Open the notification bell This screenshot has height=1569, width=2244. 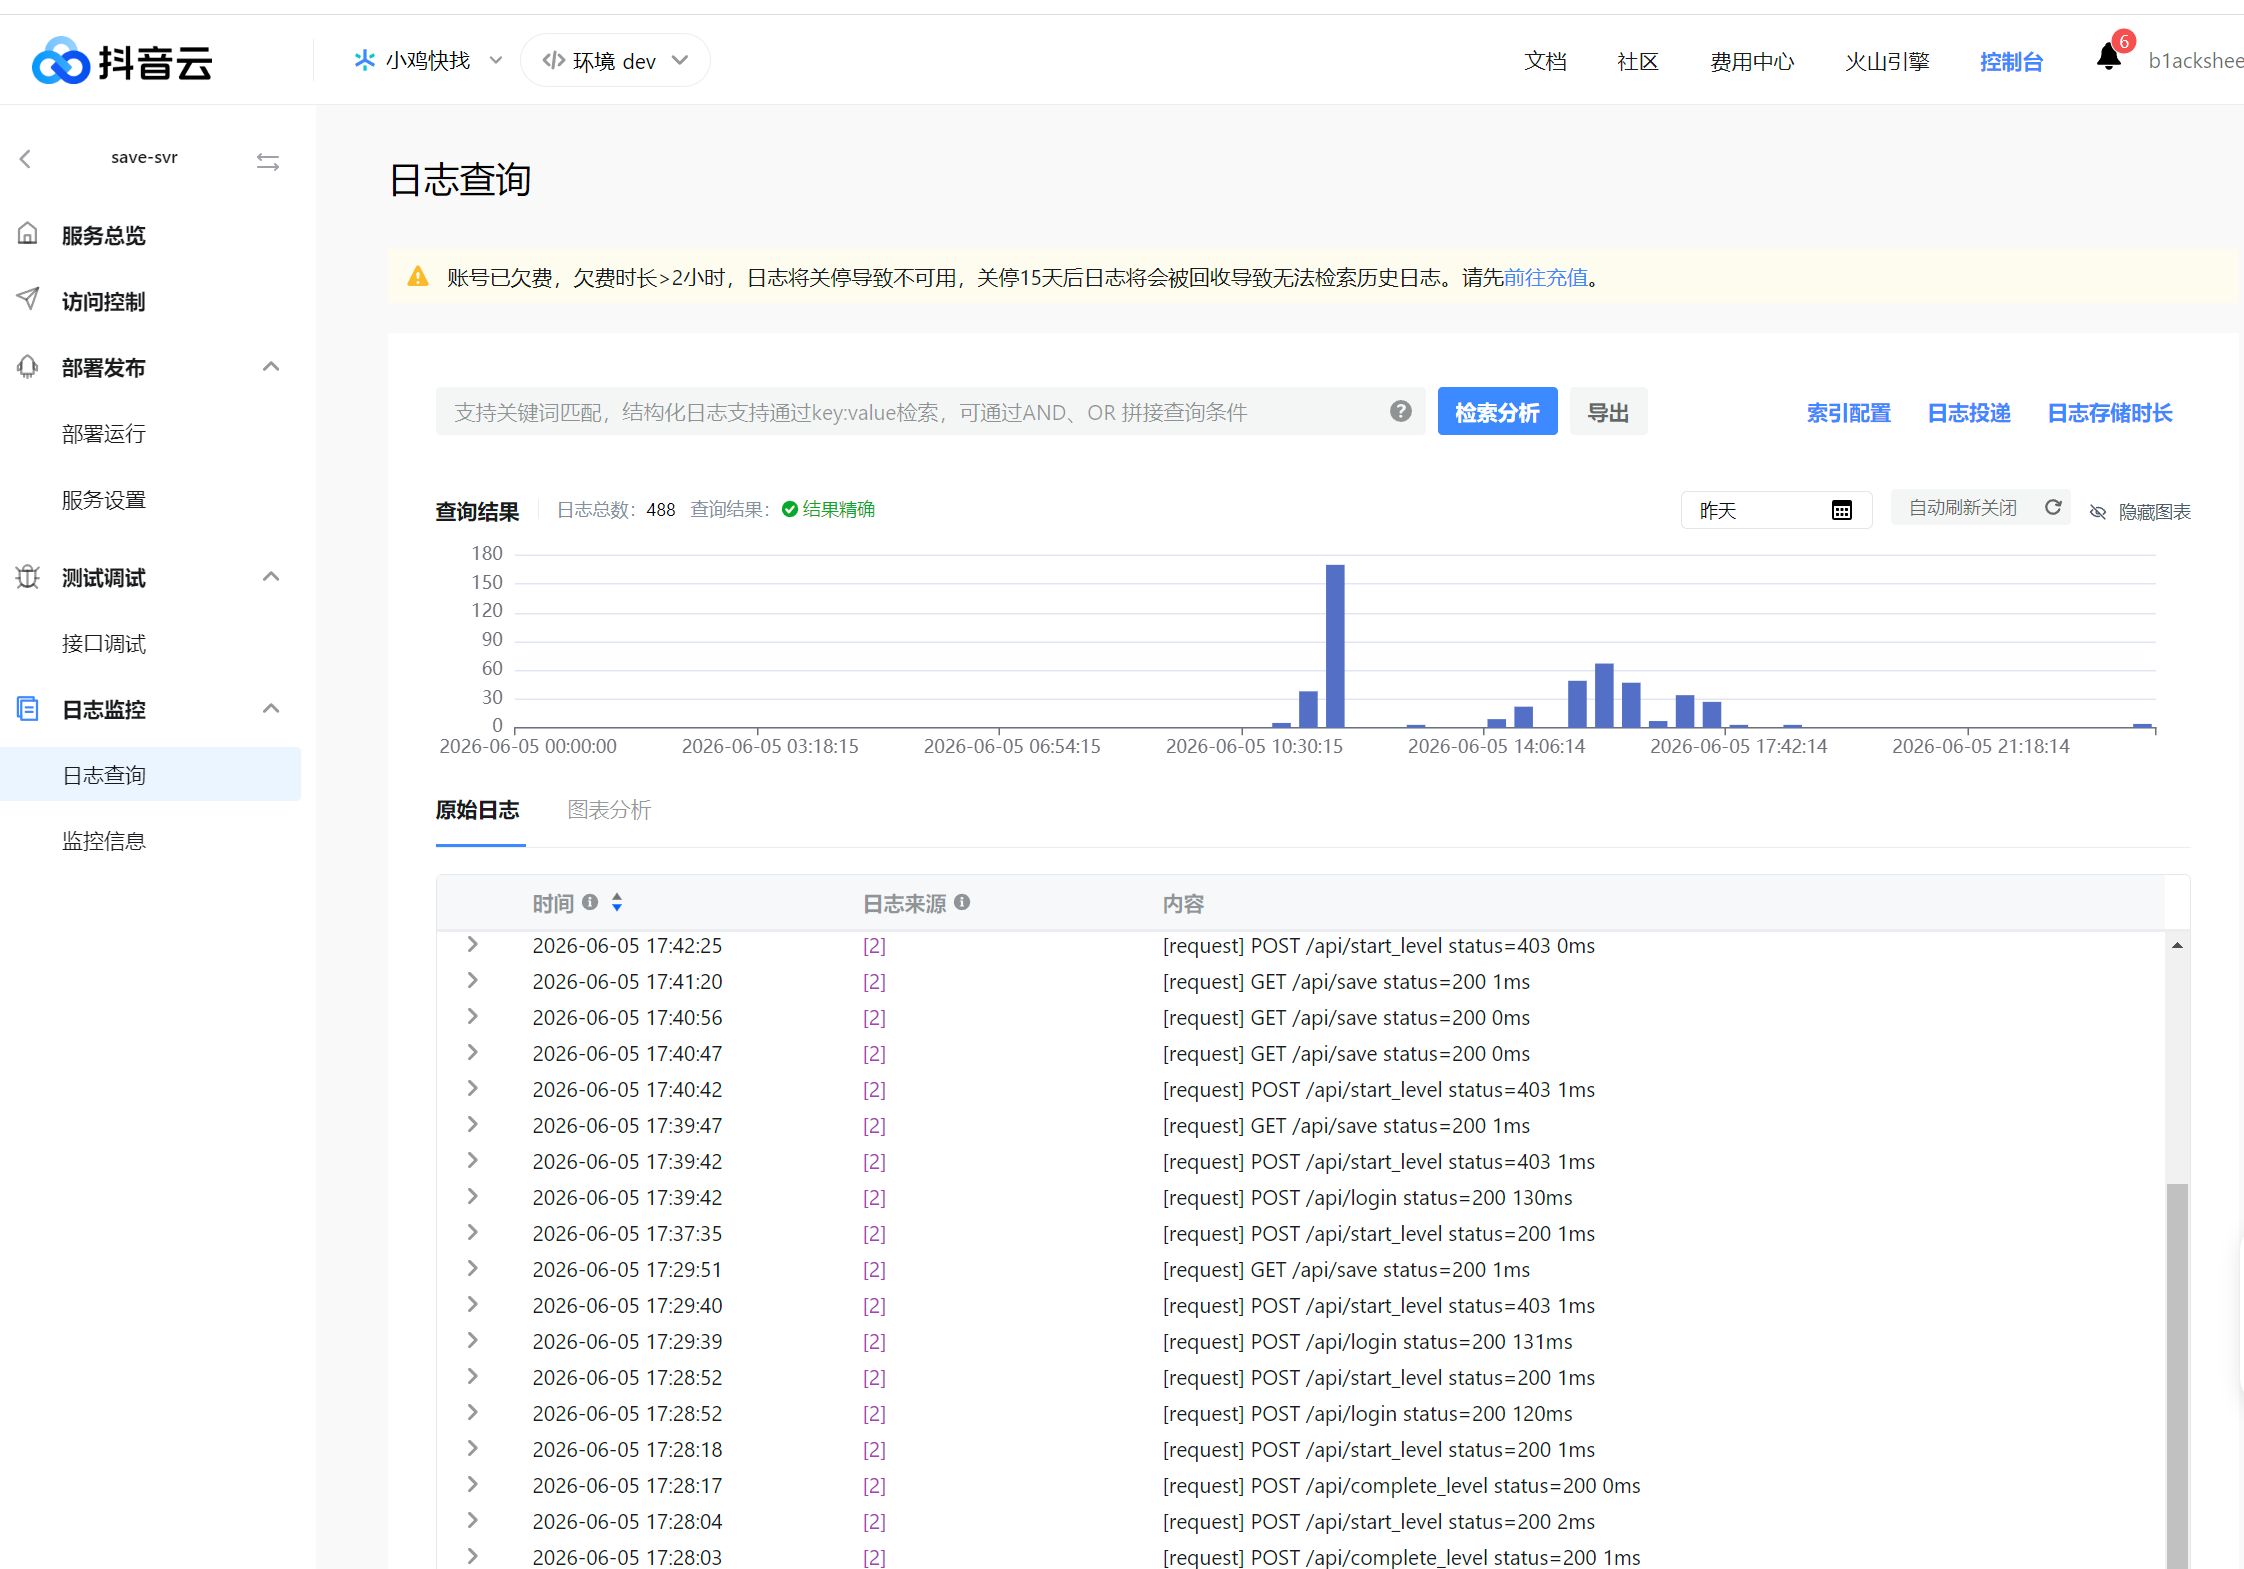point(2108,58)
